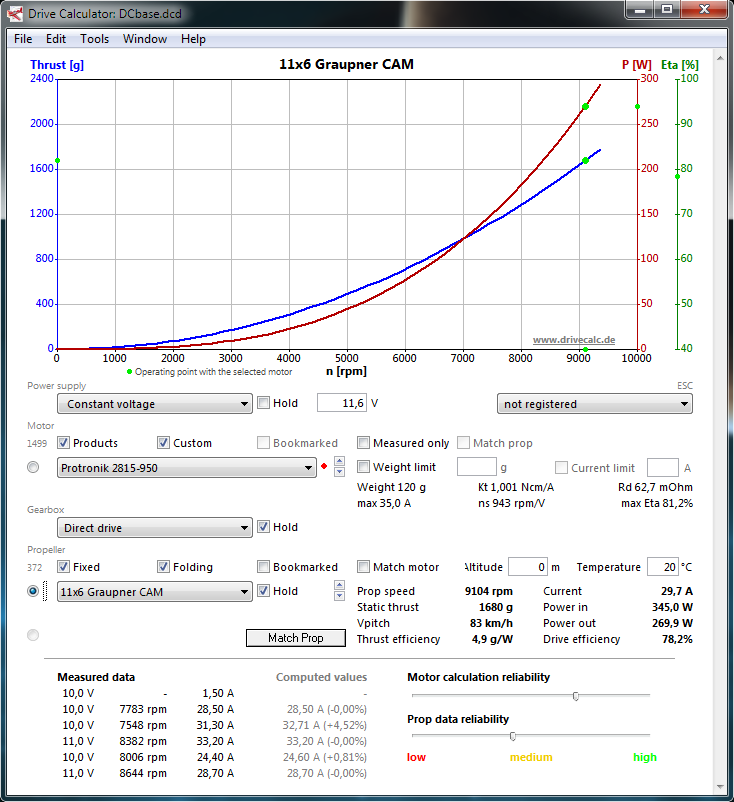Toggle the propeller Hold checkbox

[x=263, y=591]
